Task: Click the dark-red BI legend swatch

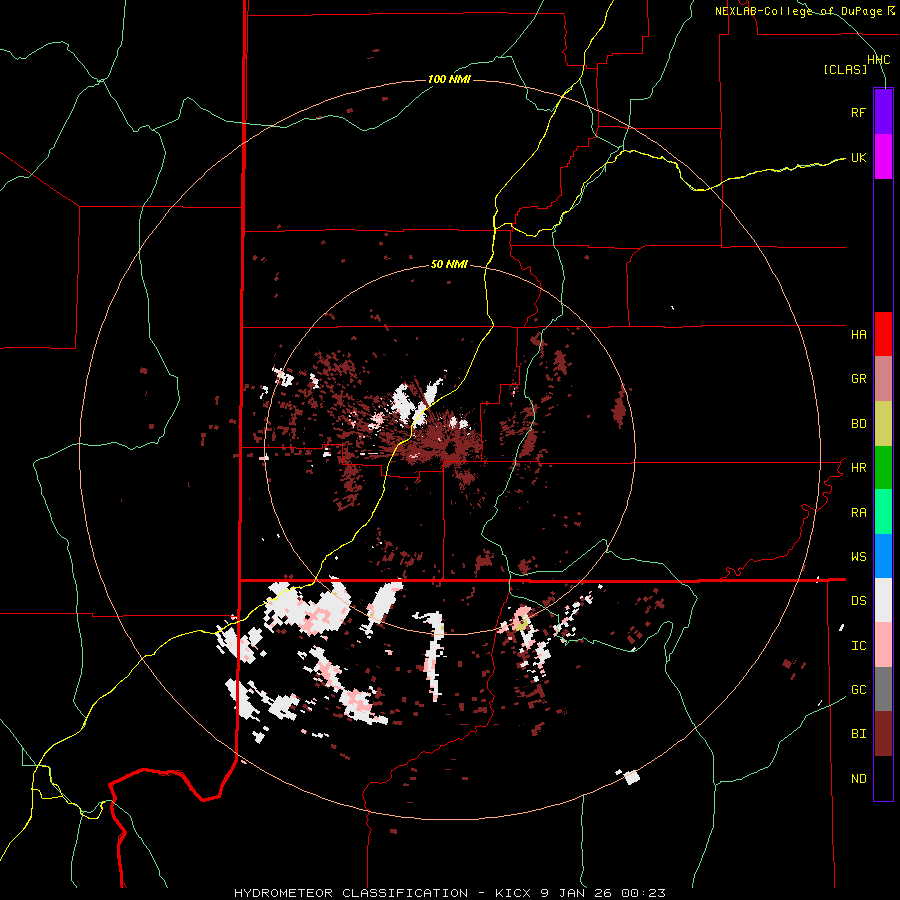Action: coord(883,734)
